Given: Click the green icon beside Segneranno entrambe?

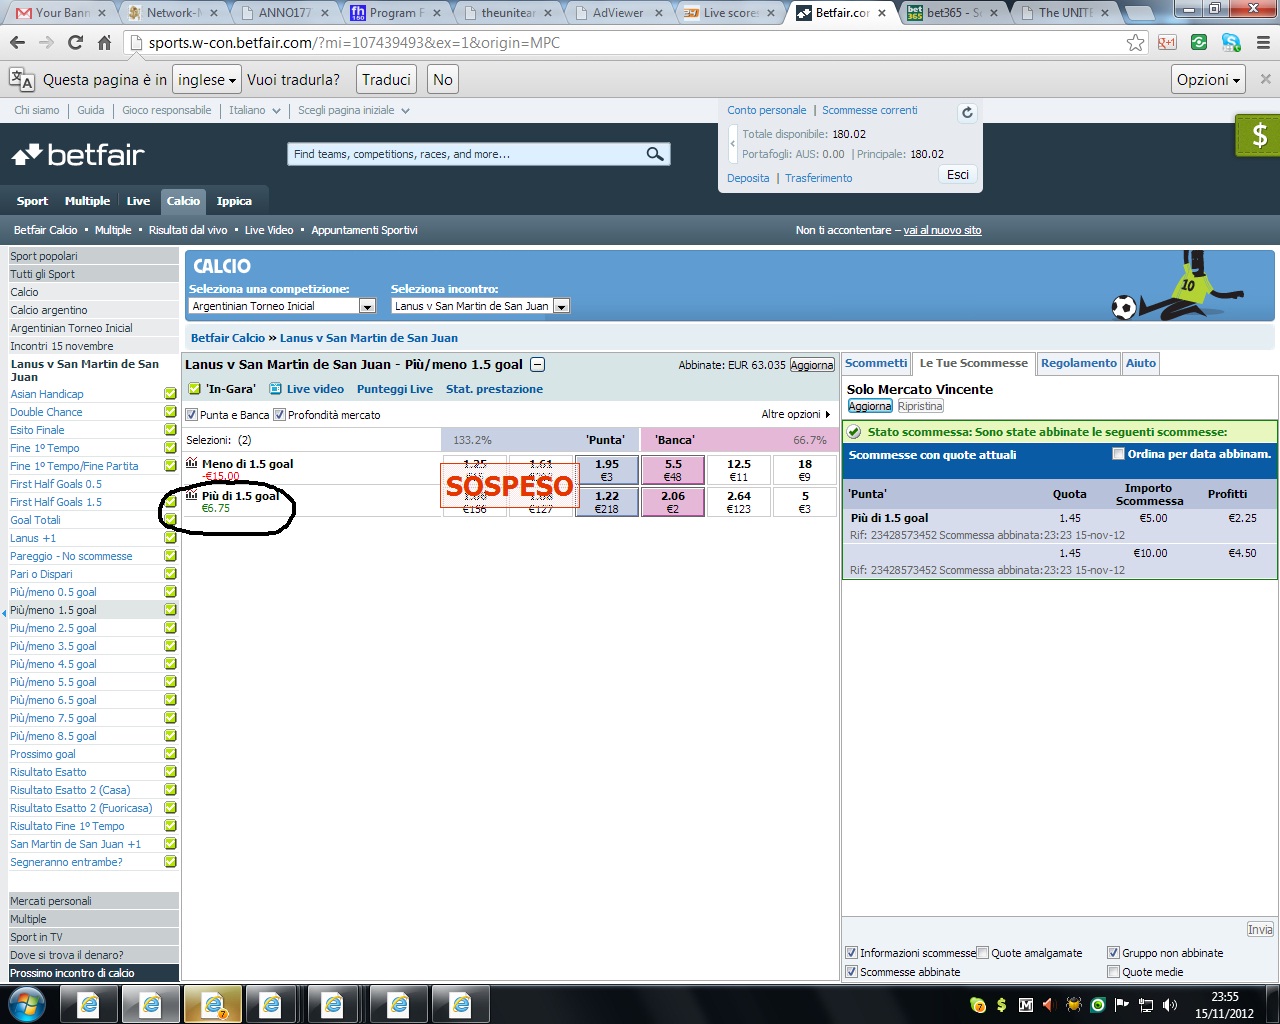Looking at the screenshot, I should [170, 862].
